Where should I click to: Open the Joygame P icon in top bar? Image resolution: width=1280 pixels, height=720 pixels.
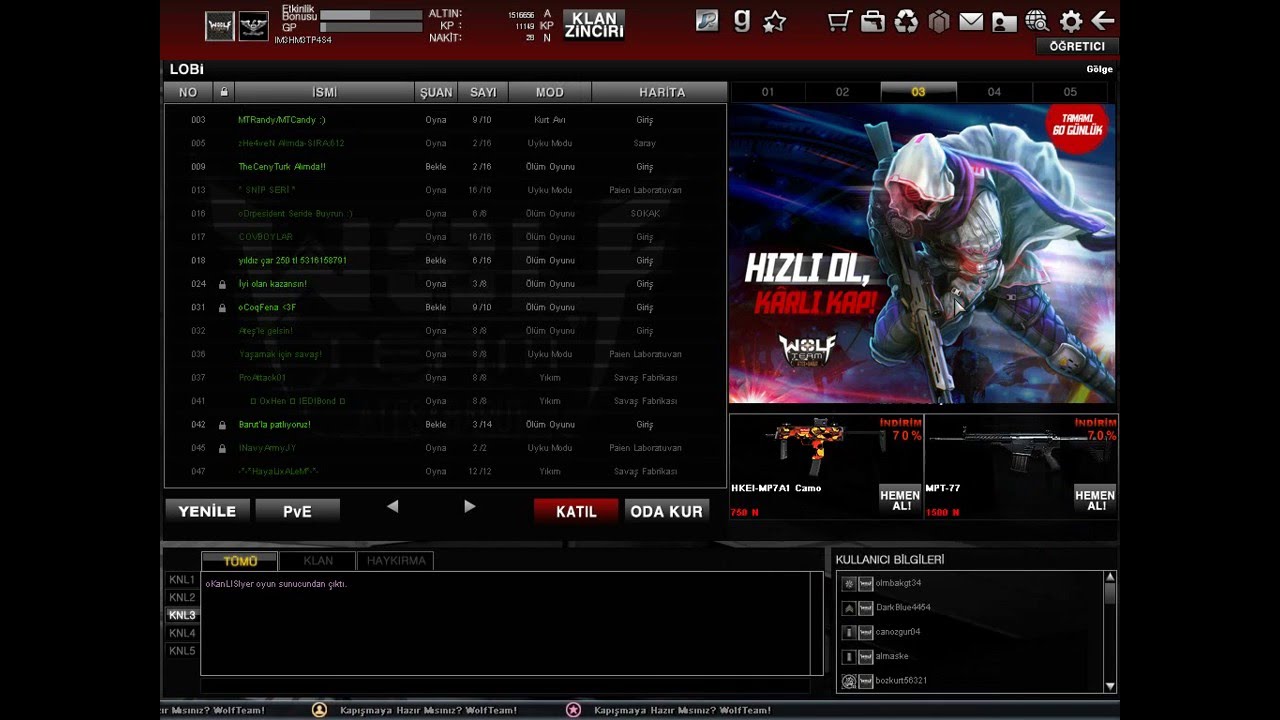[x=707, y=21]
